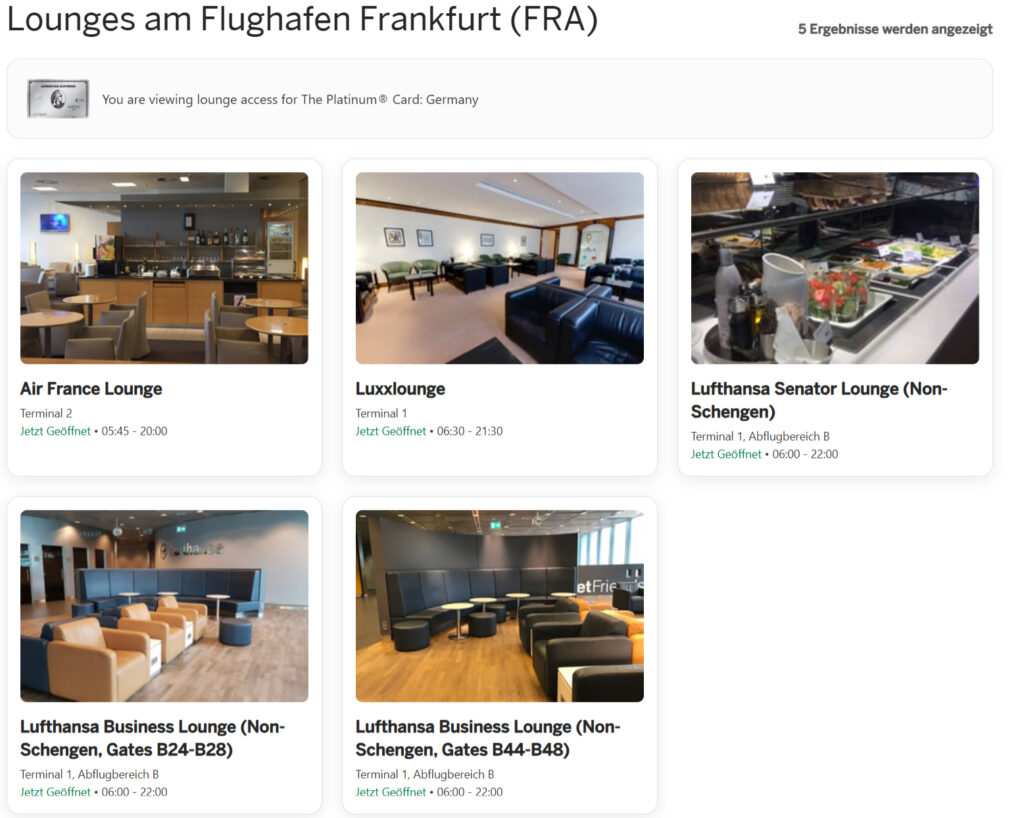
Task: Open the Air France Lounge photo
Action: 164,268
